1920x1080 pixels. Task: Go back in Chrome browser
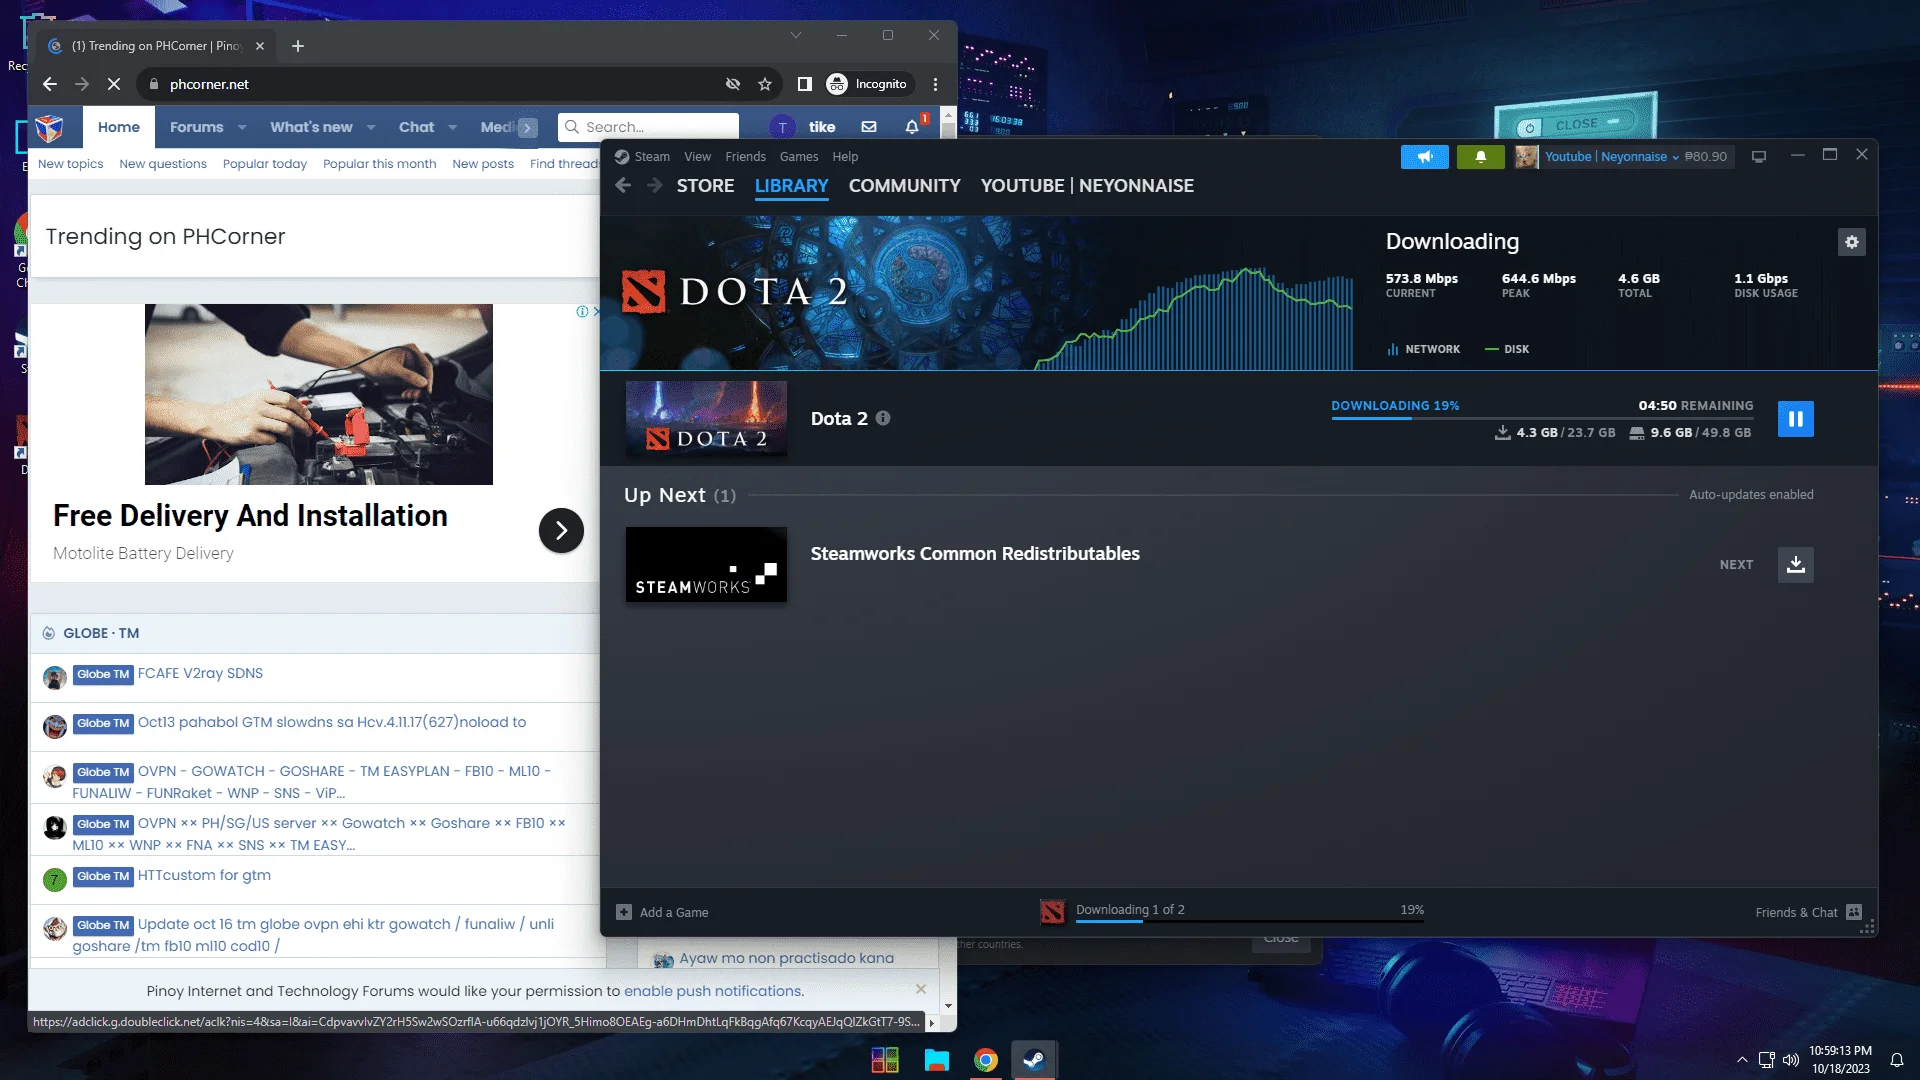[x=50, y=84]
